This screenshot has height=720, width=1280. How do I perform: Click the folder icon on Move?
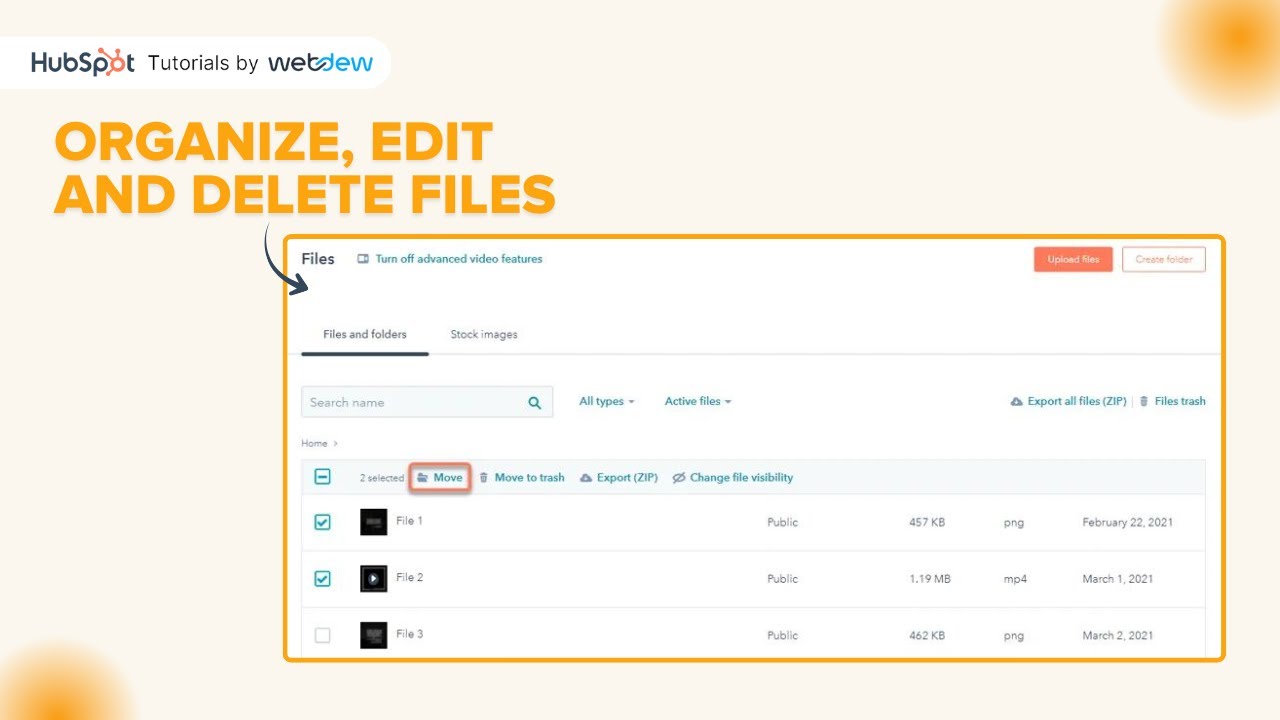tap(423, 478)
